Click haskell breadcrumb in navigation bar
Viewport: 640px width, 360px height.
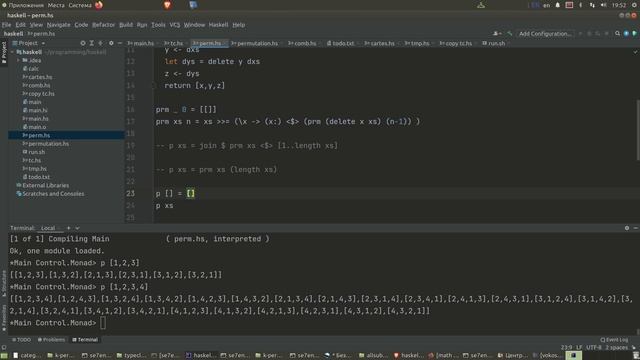pos(13,33)
